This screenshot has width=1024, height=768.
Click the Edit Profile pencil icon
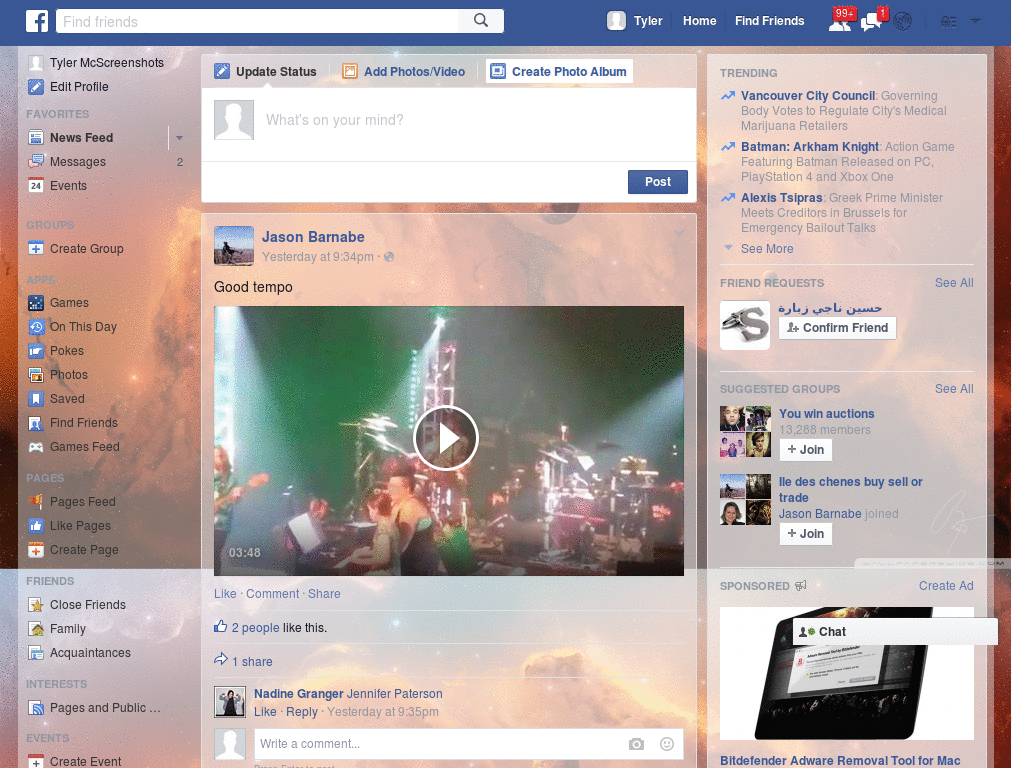36,87
